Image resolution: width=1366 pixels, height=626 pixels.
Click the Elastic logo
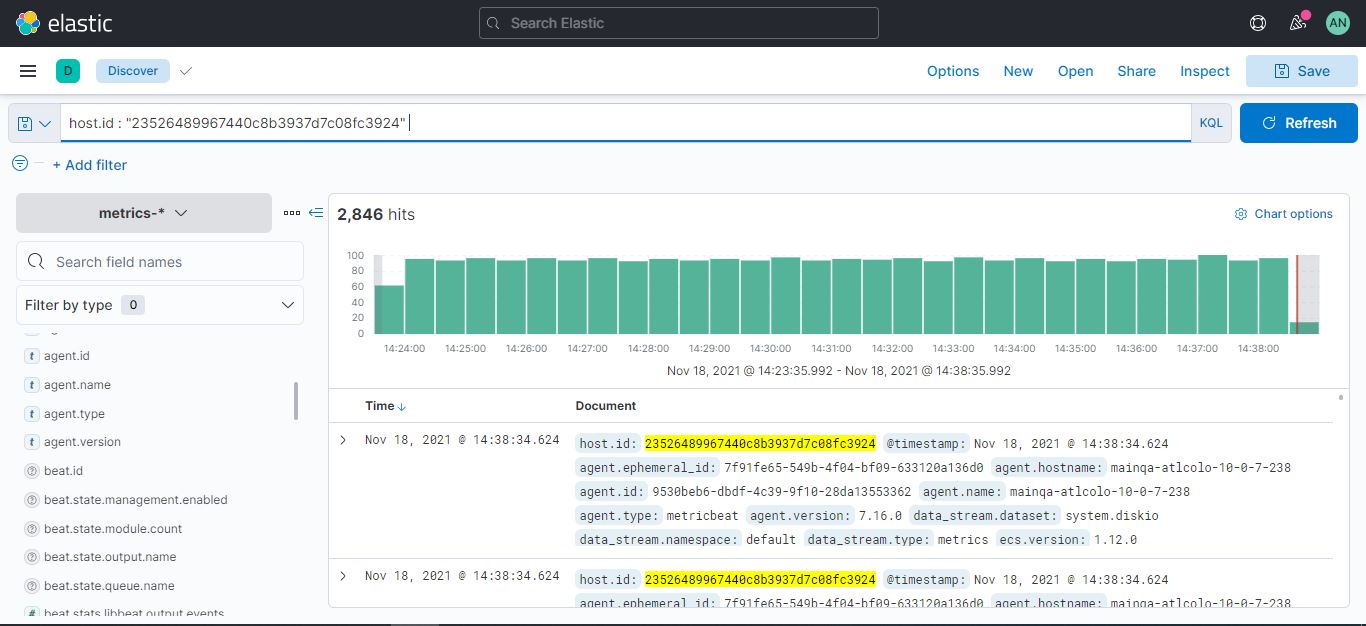point(65,23)
